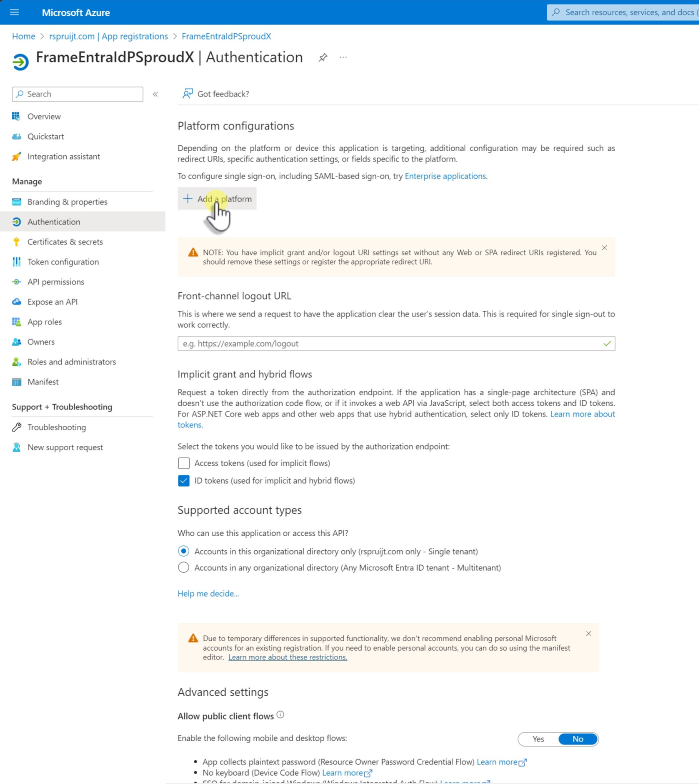The width and height of the screenshot is (699, 784).
Task: Open the Azure portal hamburger menu
Action: click(14, 12)
